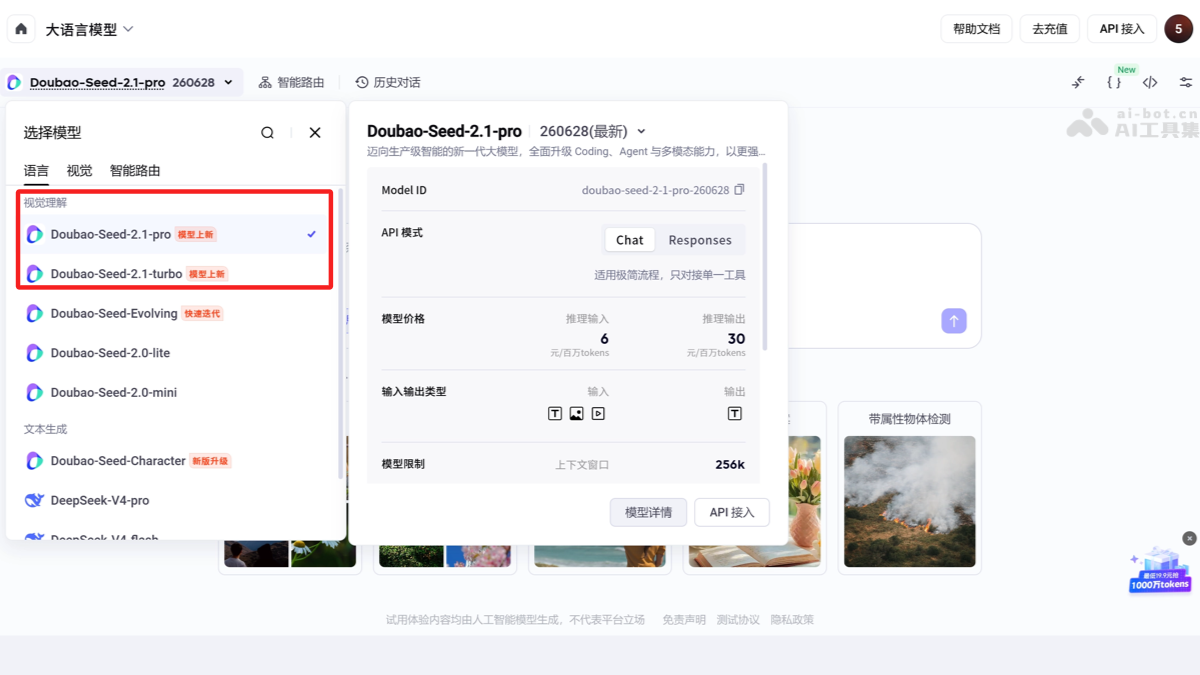Dismiss the tokens promo badge
The width and height of the screenshot is (1200, 675).
1189,538
